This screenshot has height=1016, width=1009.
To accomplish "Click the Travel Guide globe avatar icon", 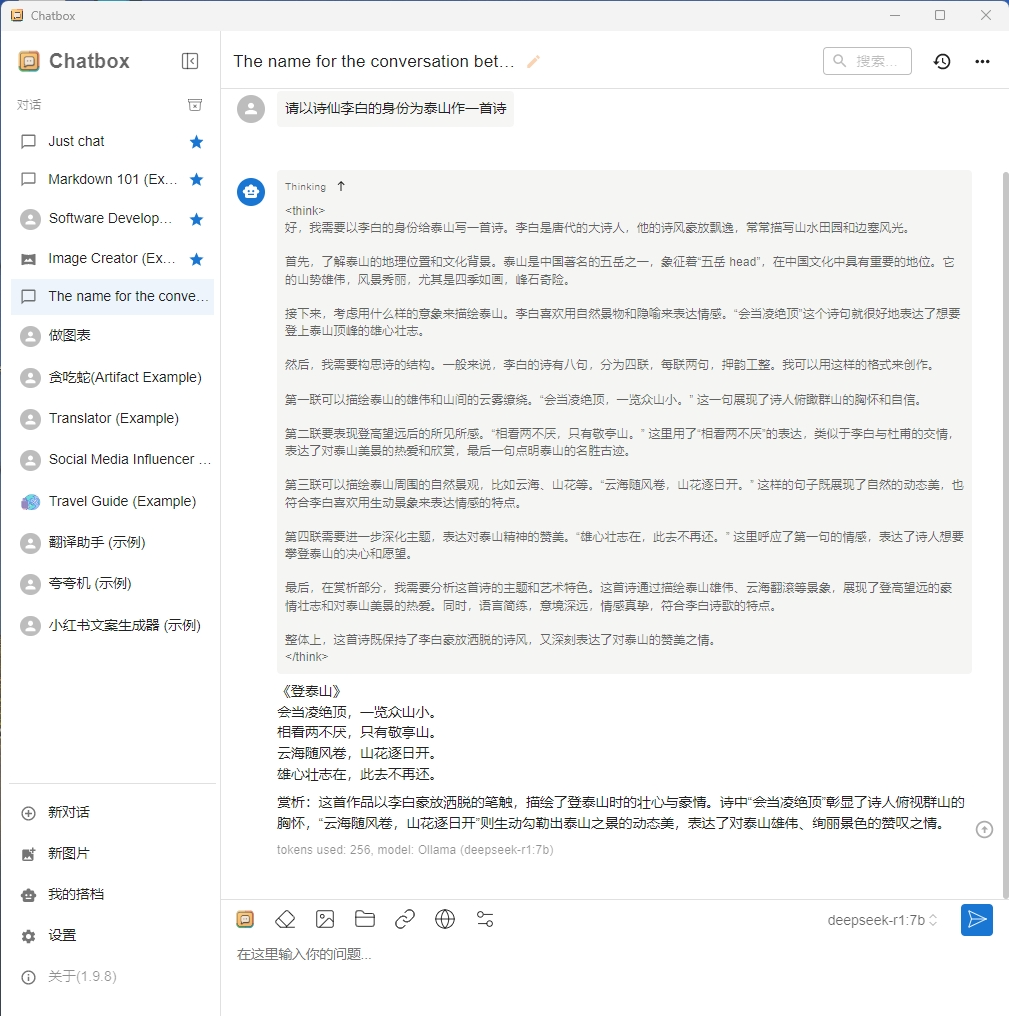I will 30,502.
